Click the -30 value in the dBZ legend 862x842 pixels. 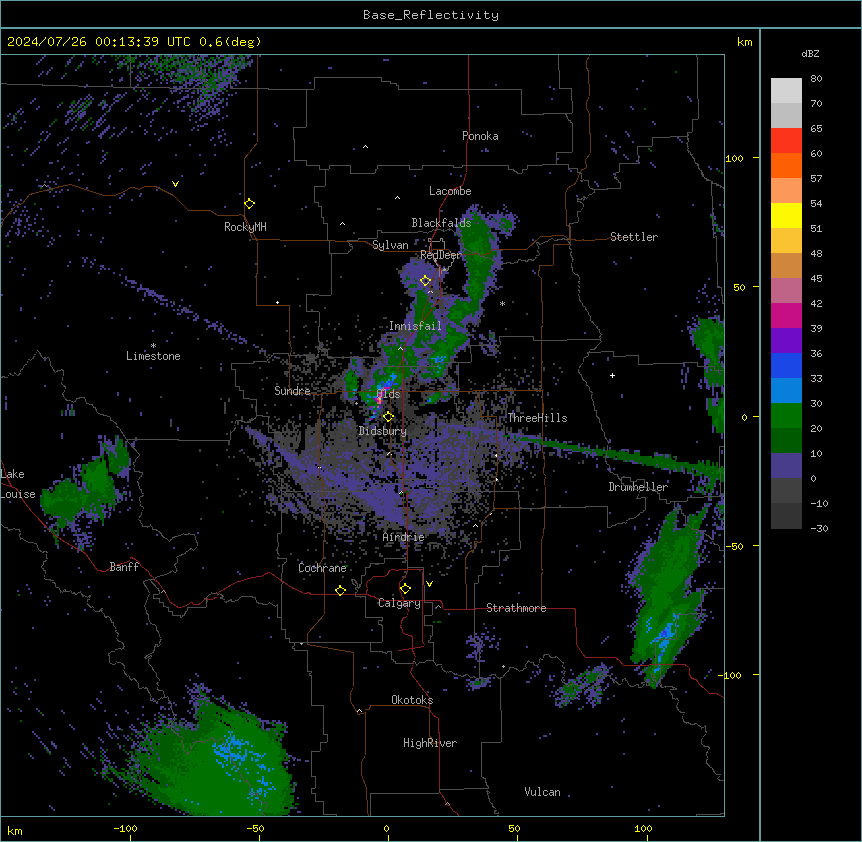click(x=819, y=528)
